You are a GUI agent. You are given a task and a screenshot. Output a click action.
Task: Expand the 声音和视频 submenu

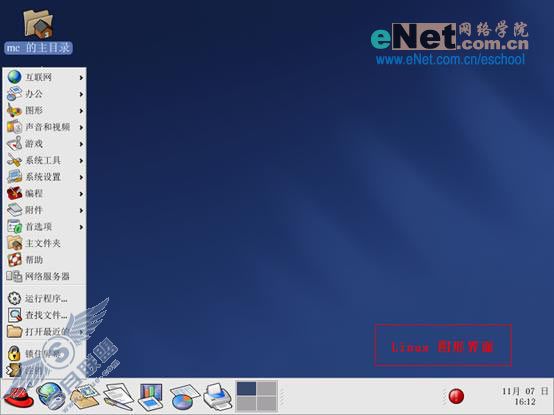(45, 127)
